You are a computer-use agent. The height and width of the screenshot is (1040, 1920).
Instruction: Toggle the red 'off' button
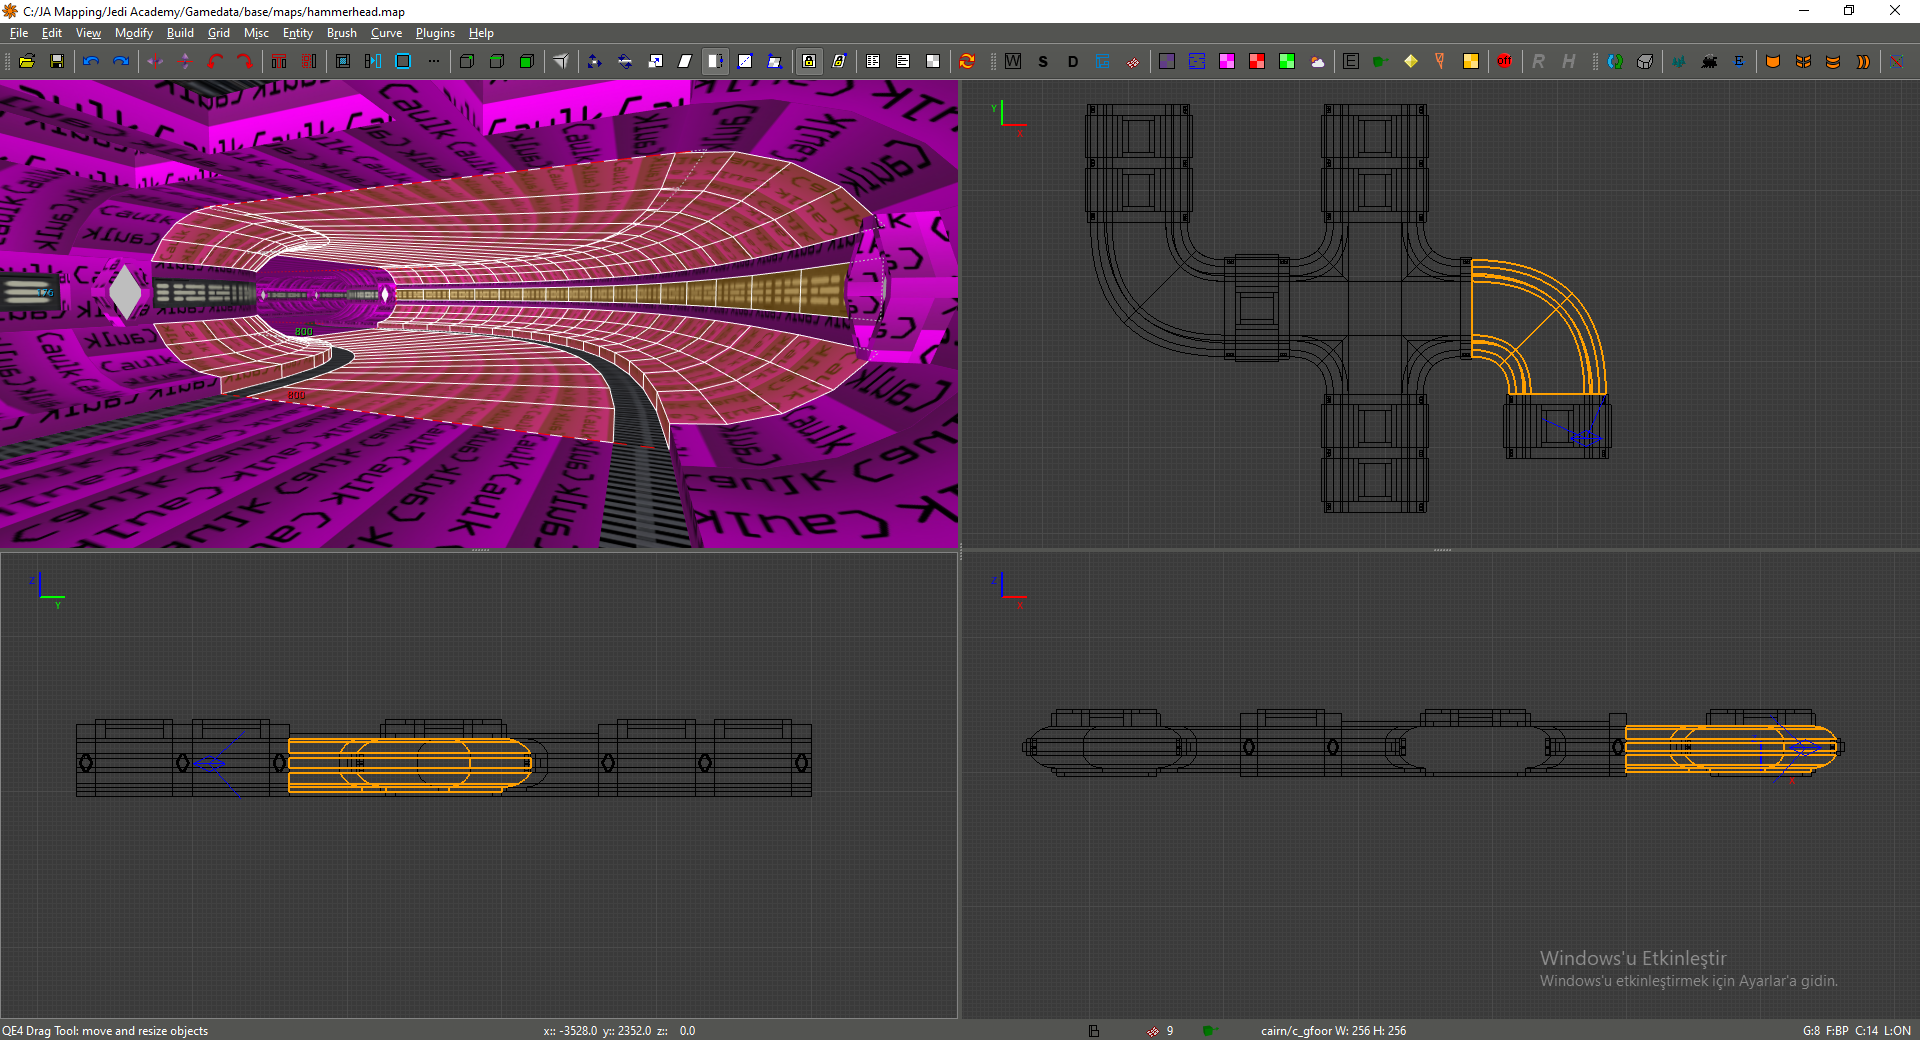tap(1504, 61)
